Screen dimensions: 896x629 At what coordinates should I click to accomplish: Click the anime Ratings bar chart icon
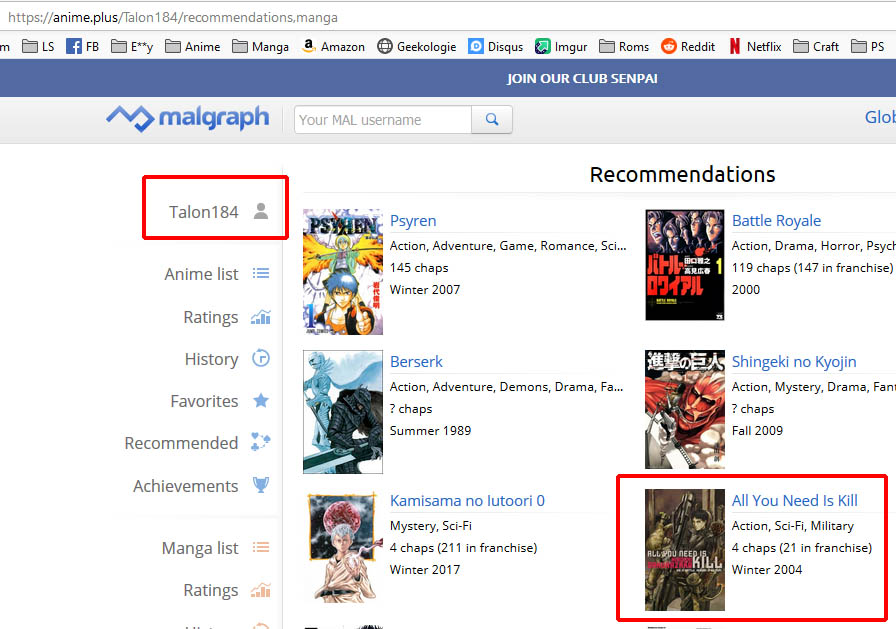coord(261,317)
